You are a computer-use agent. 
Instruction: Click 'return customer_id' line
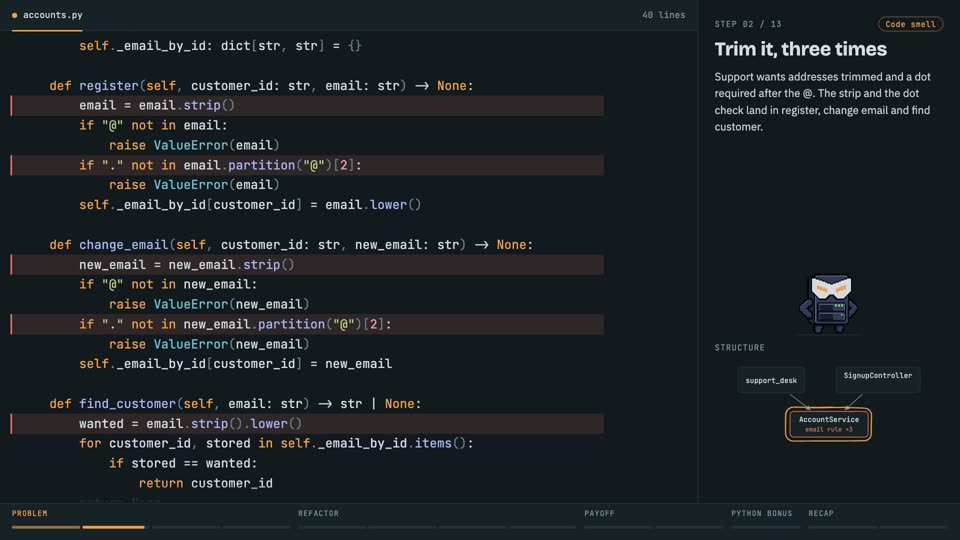coord(206,484)
